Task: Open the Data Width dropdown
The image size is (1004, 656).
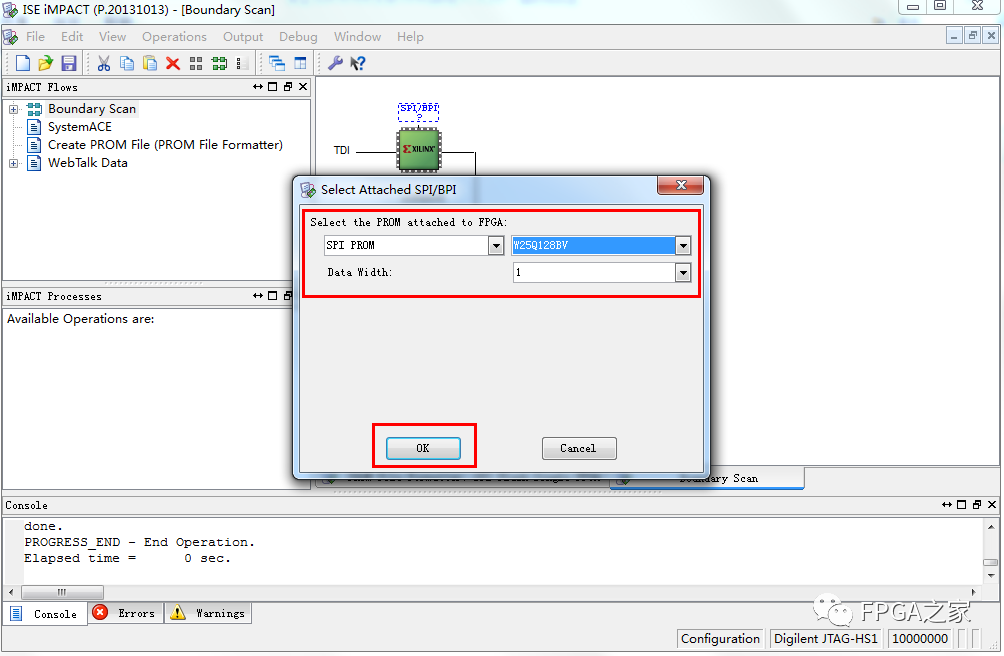Action: pyautogui.click(x=683, y=273)
